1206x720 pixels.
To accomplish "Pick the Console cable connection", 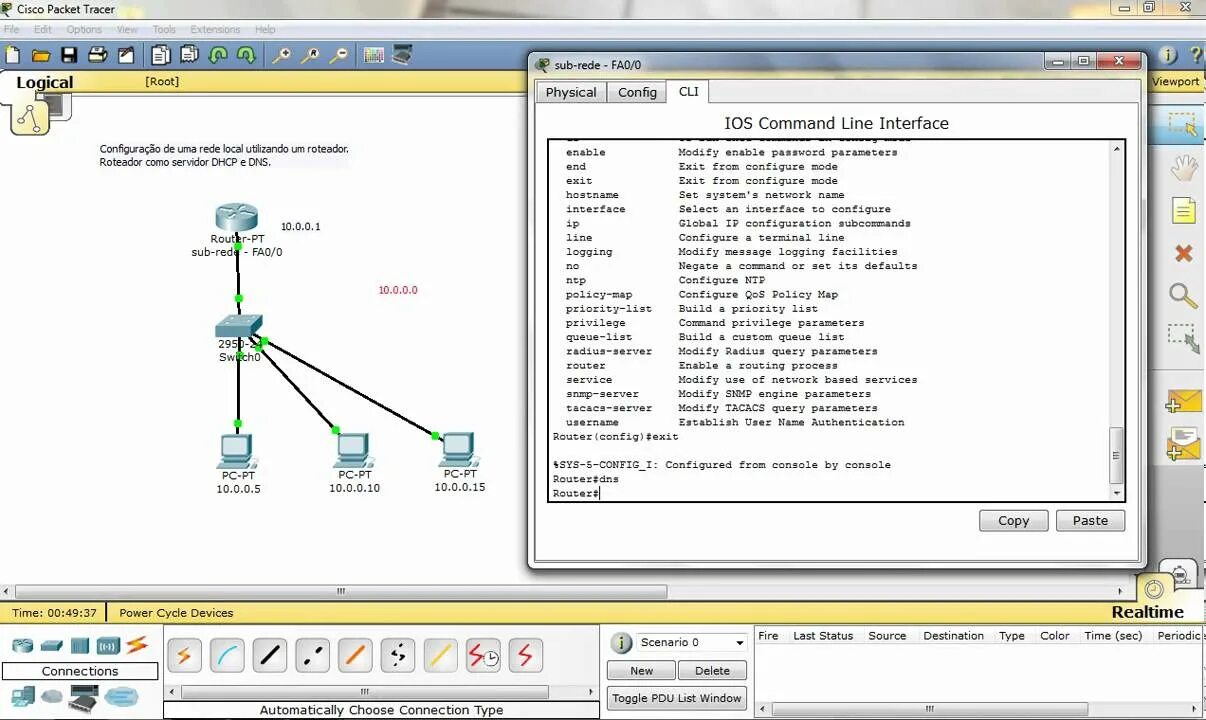I will tap(227, 656).
